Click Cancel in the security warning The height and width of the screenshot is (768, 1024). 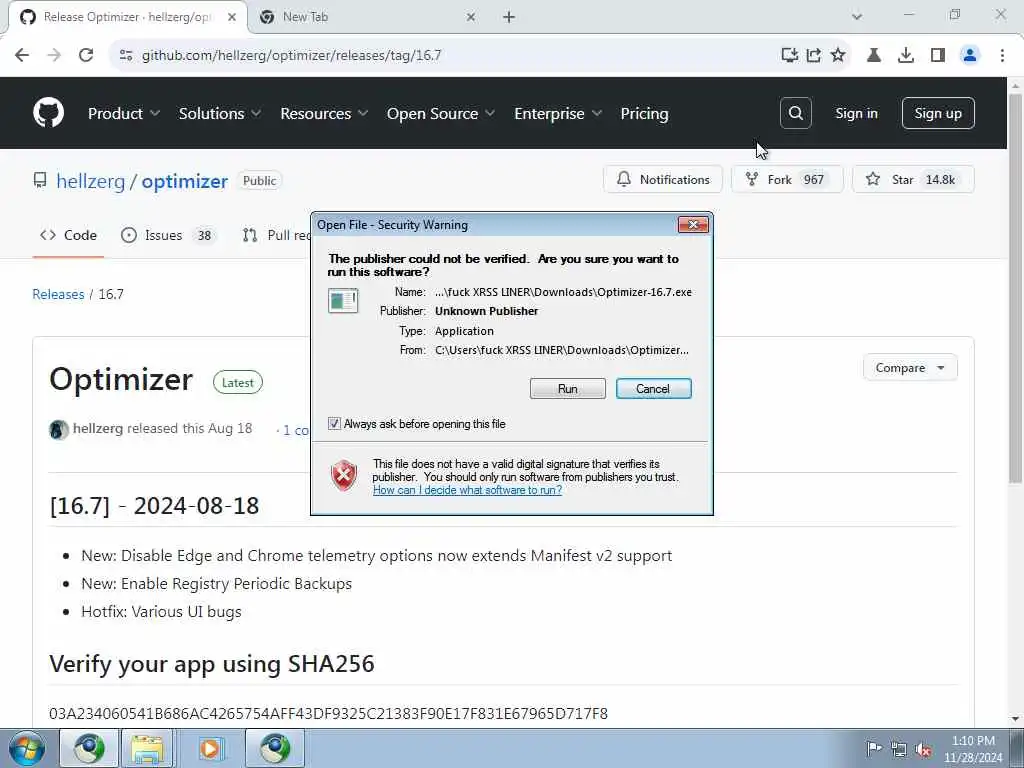click(653, 389)
